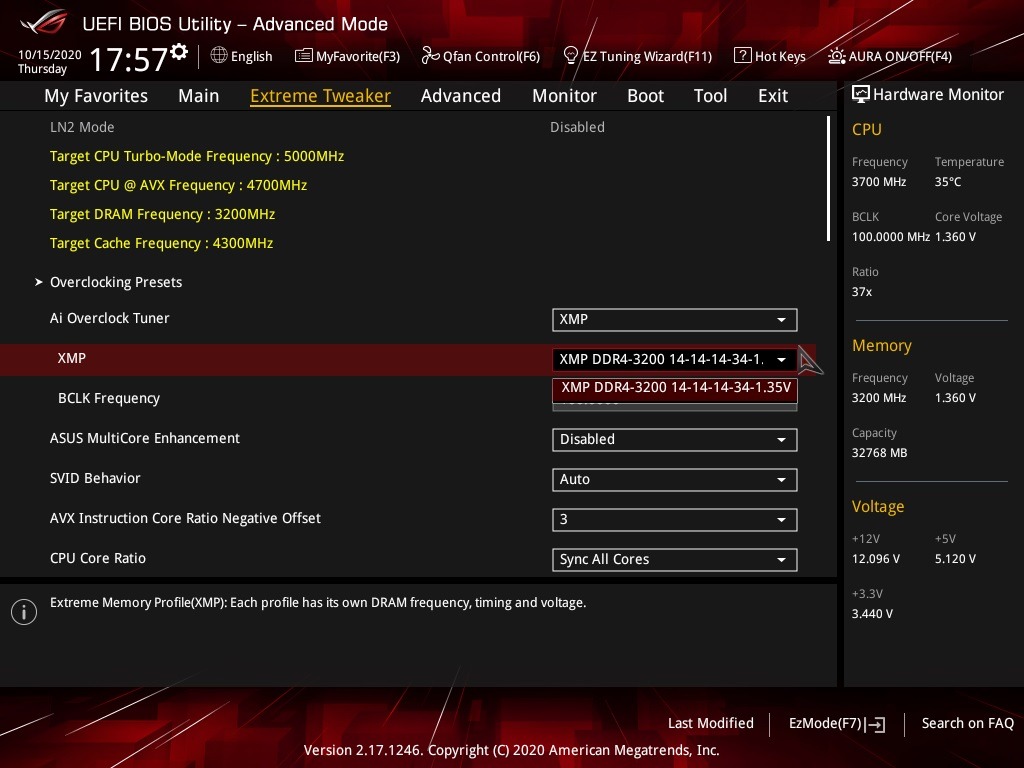
Task: Click the Qfan Control fan icon
Action: pyautogui.click(x=430, y=56)
